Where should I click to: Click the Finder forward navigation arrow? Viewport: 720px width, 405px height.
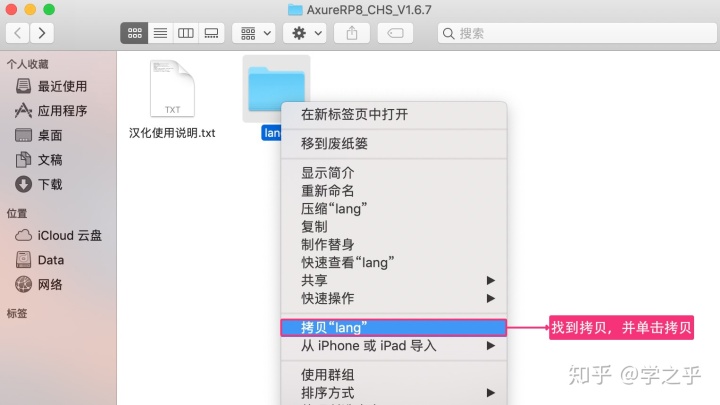[x=42, y=33]
